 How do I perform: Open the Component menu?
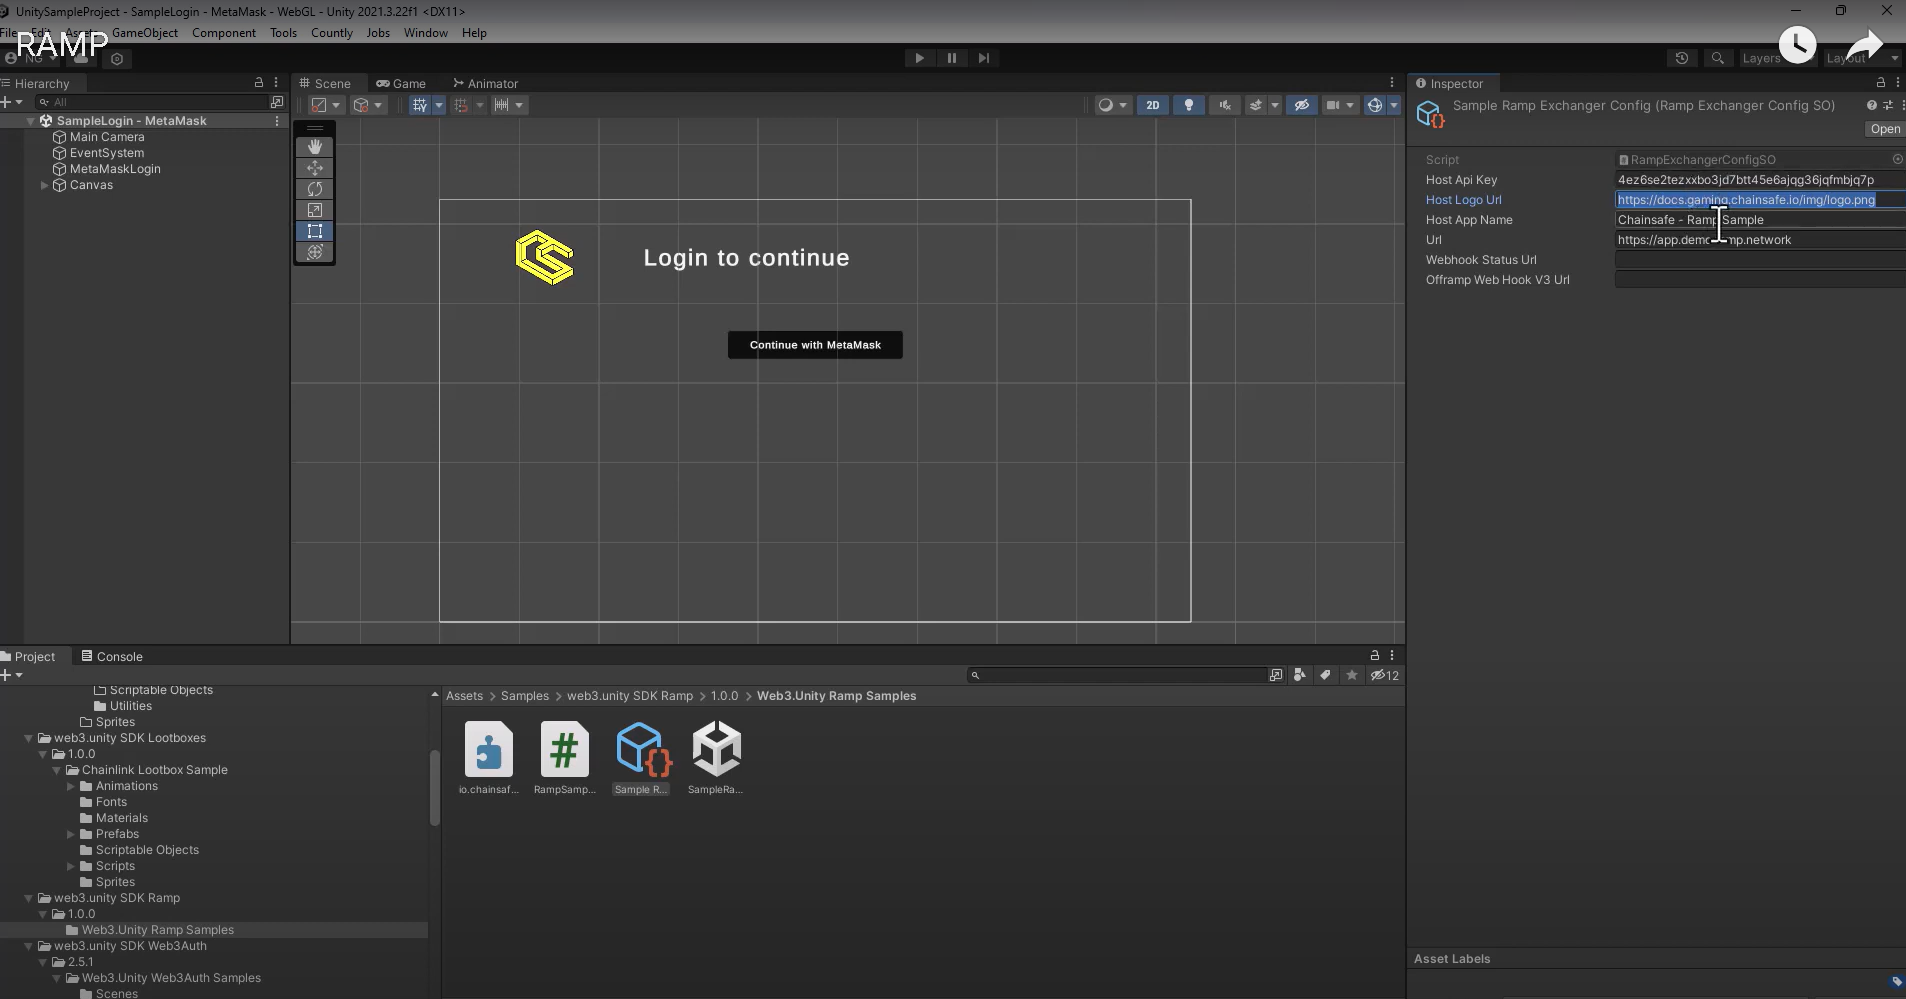(223, 32)
